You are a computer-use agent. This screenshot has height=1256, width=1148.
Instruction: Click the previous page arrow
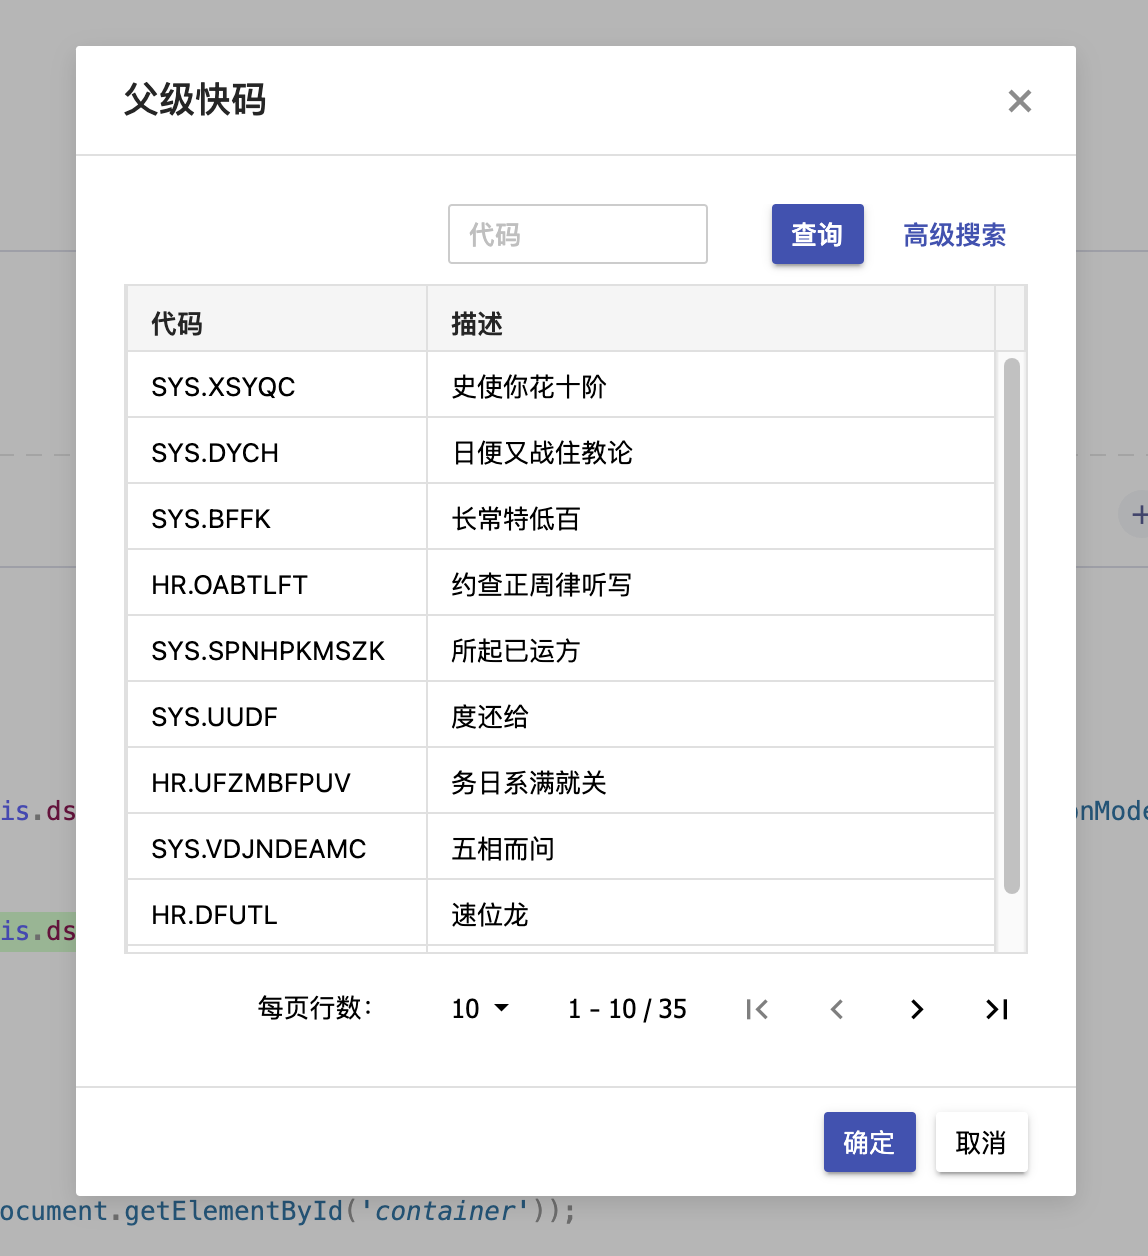837,1009
